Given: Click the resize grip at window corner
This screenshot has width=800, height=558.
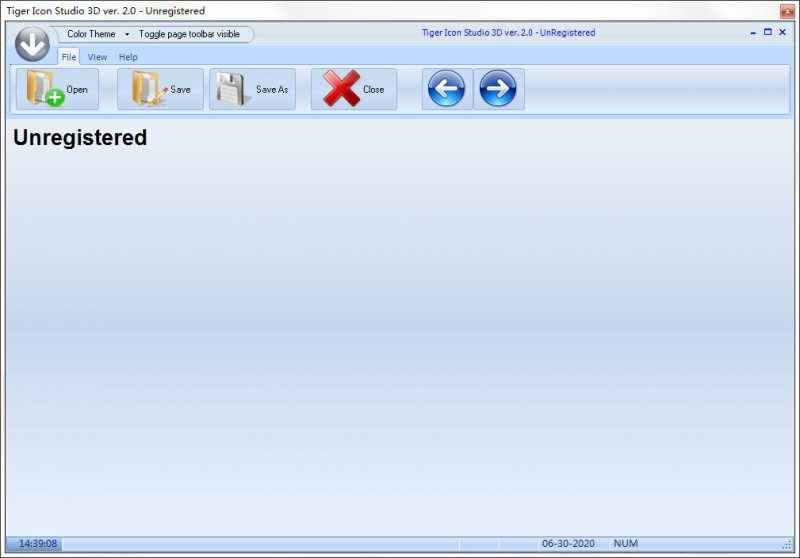Looking at the screenshot, I should (x=787, y=545).
